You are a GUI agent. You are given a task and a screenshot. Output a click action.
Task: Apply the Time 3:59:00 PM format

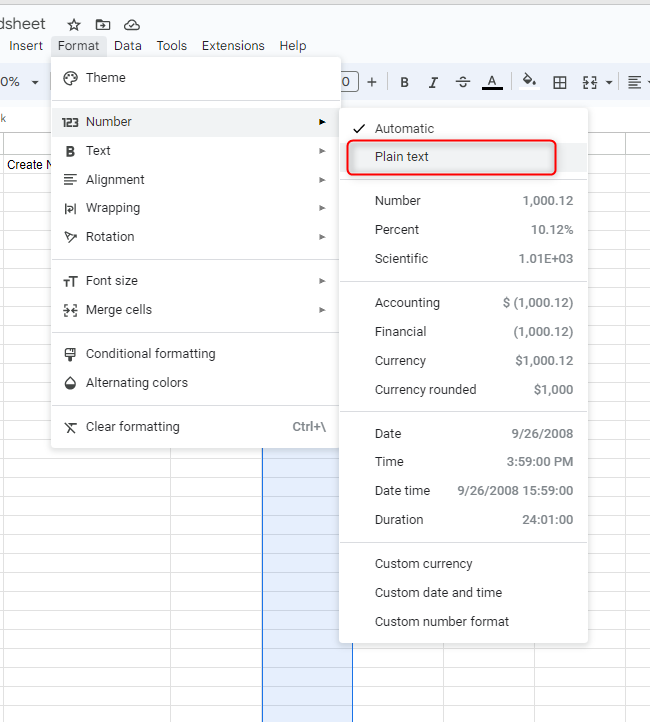[464, 462]
